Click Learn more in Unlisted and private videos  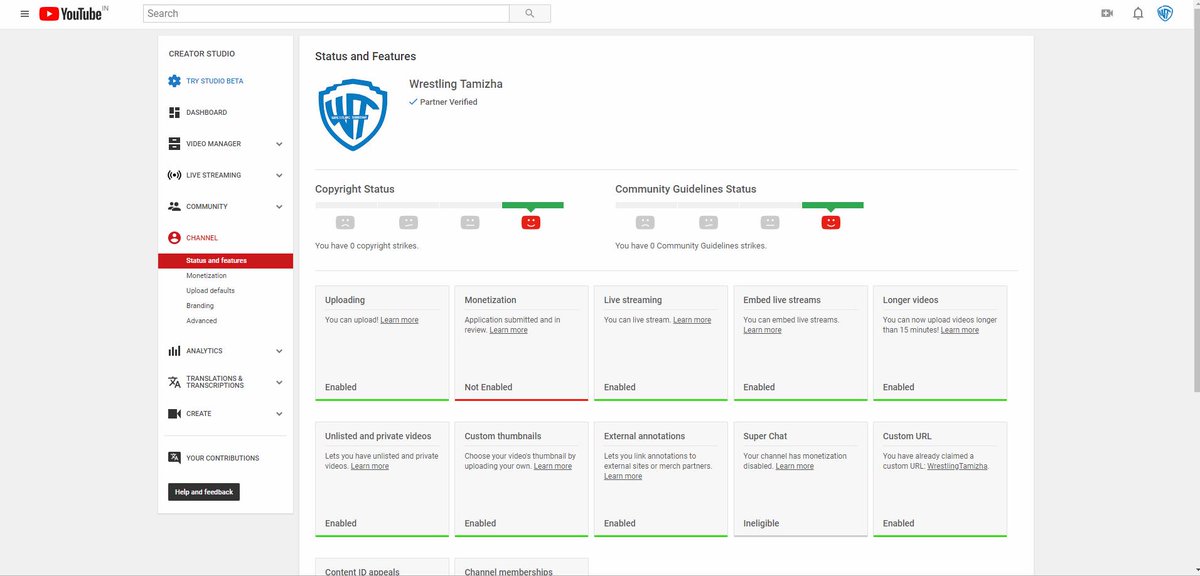[x=369, y=466]
